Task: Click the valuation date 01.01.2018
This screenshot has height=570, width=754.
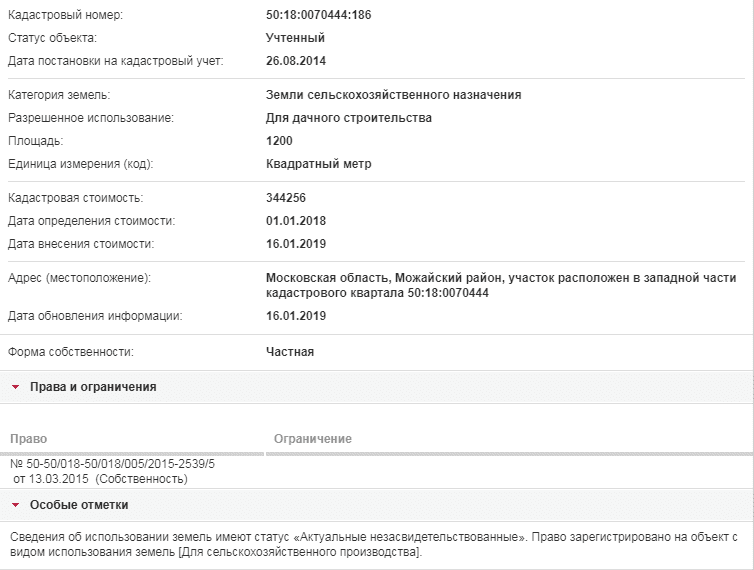Action: 296,221
